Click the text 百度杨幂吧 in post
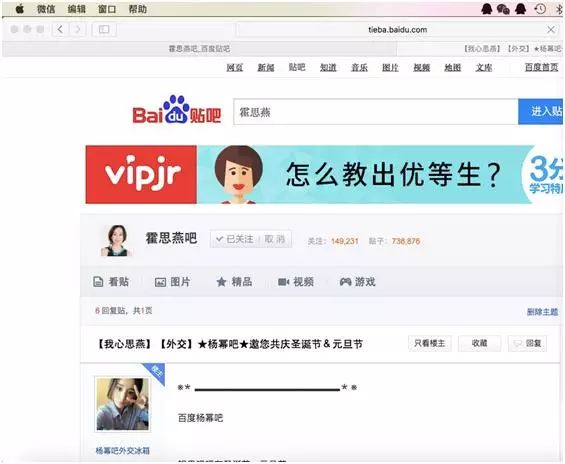This screenshot has height=464, width=565. 201,418
